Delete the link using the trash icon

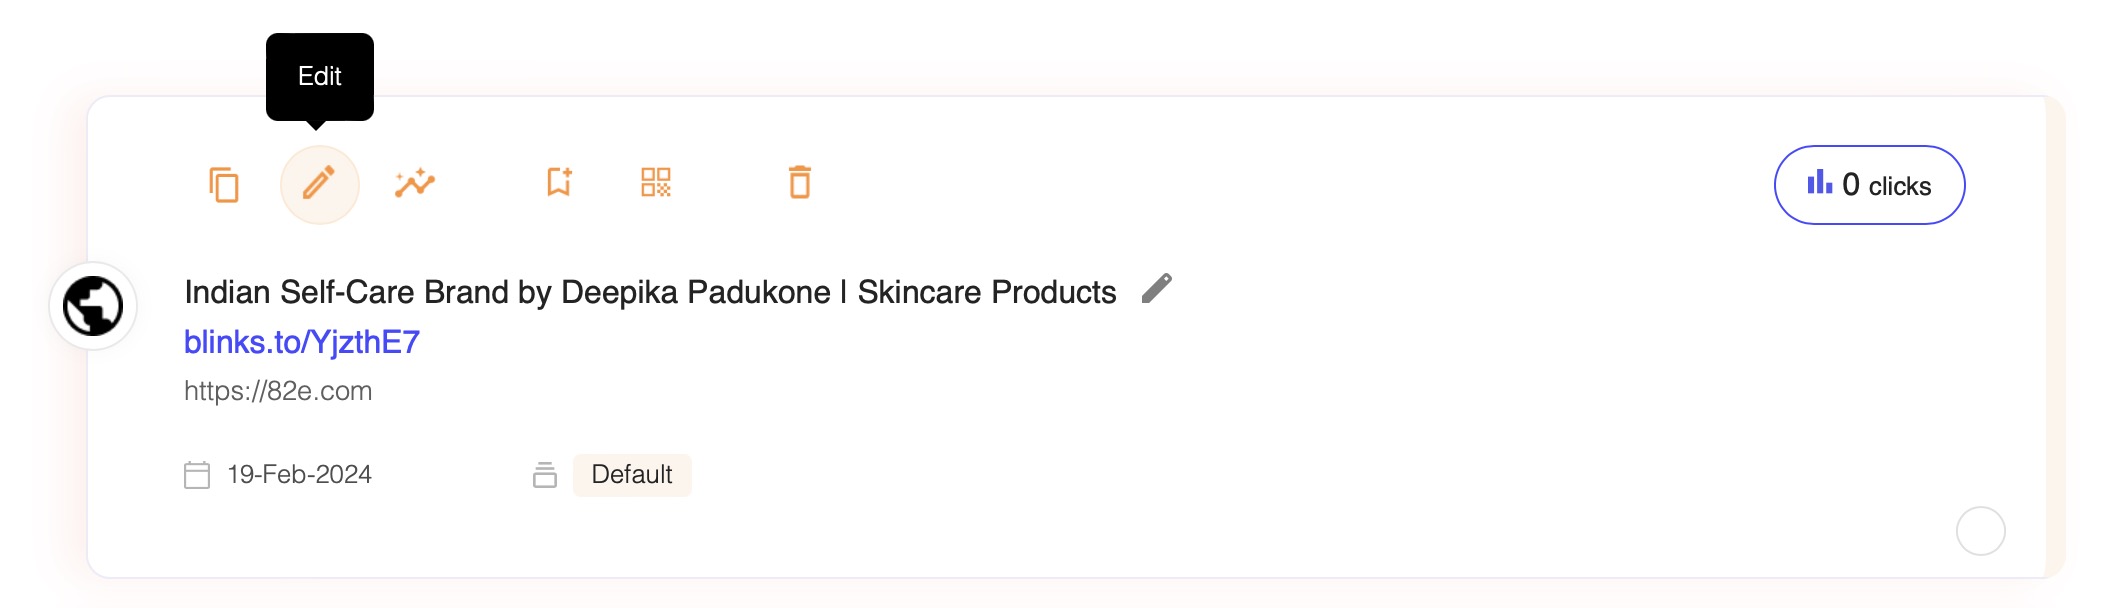[x=800, y=182]
